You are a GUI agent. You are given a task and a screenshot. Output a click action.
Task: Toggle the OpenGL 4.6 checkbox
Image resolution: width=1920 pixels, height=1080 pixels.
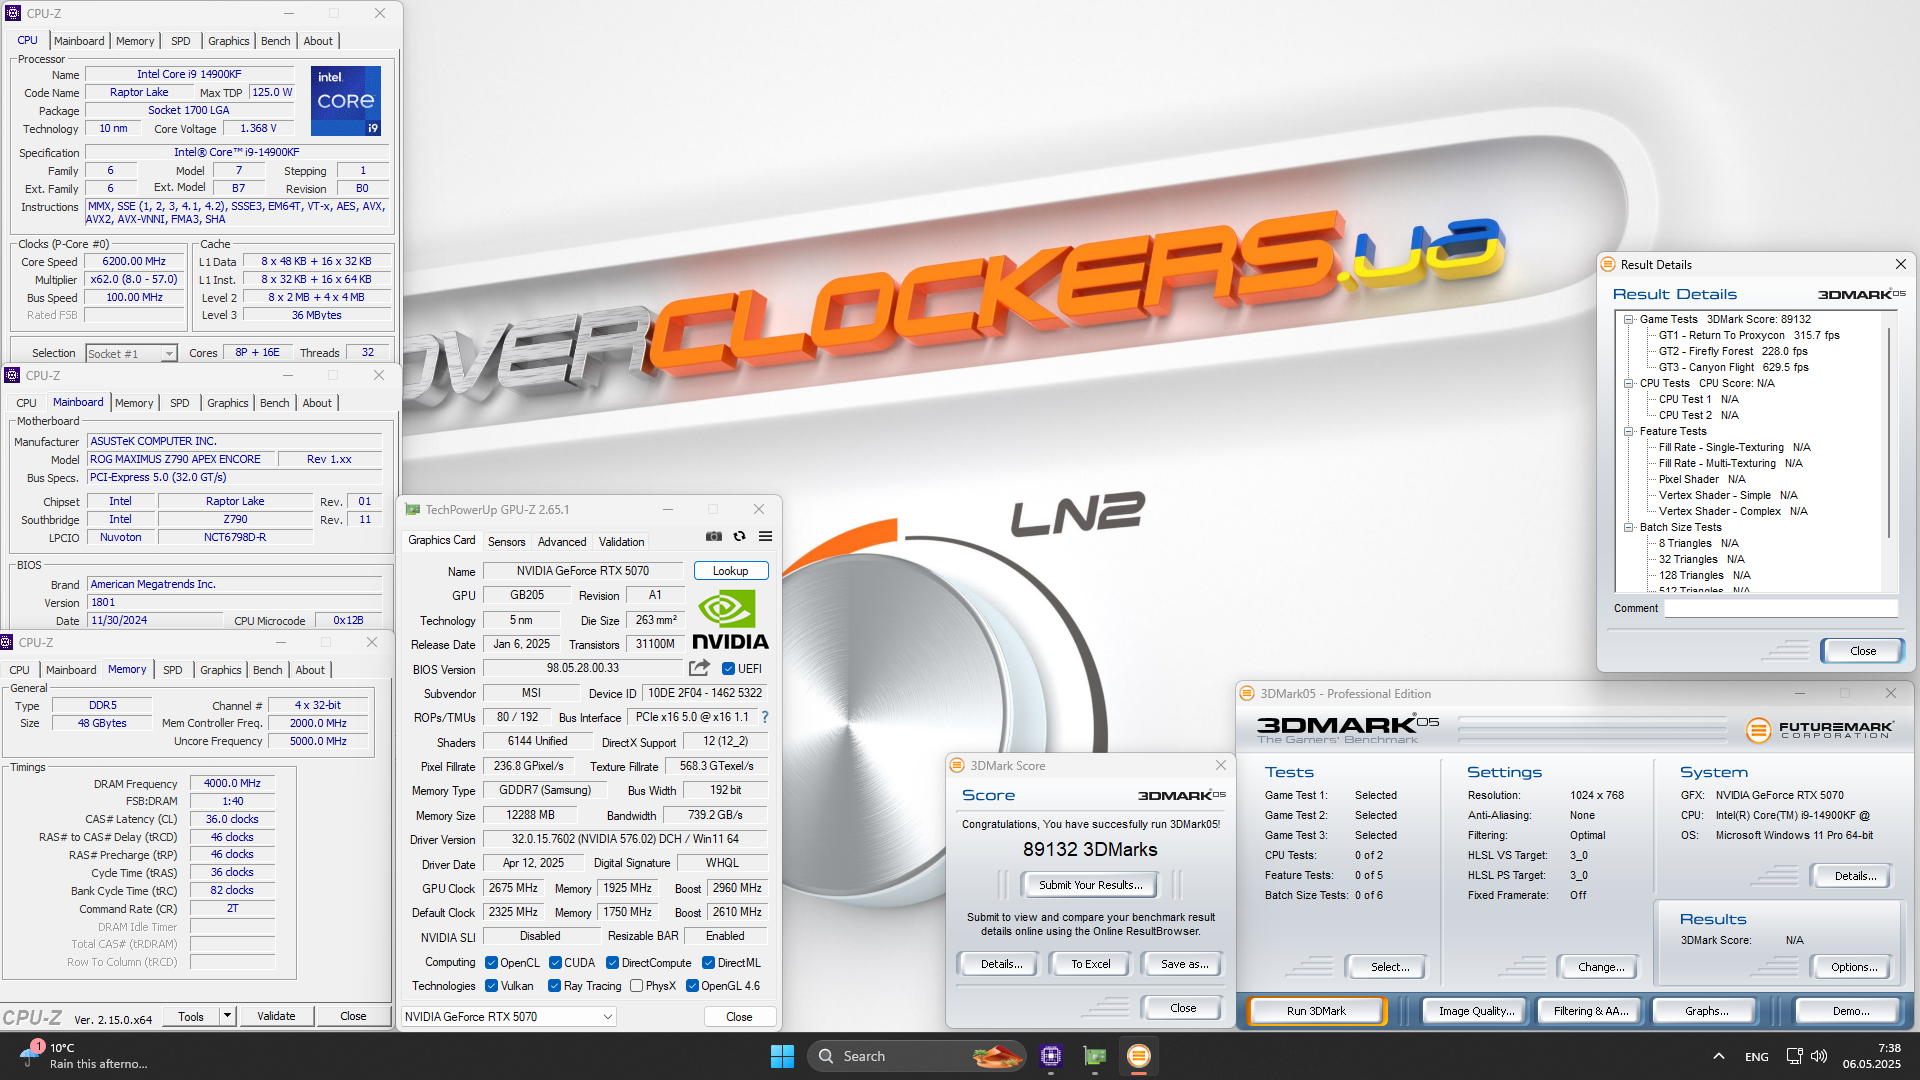pos(692,986)
